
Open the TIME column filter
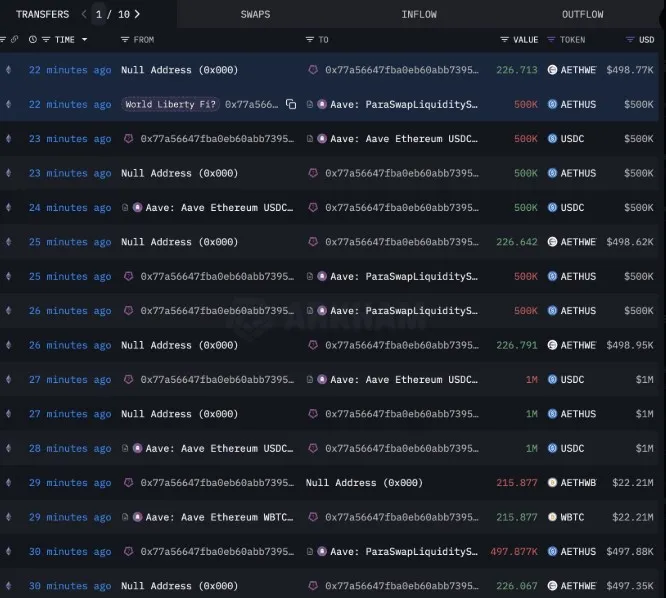pos(46,39)
